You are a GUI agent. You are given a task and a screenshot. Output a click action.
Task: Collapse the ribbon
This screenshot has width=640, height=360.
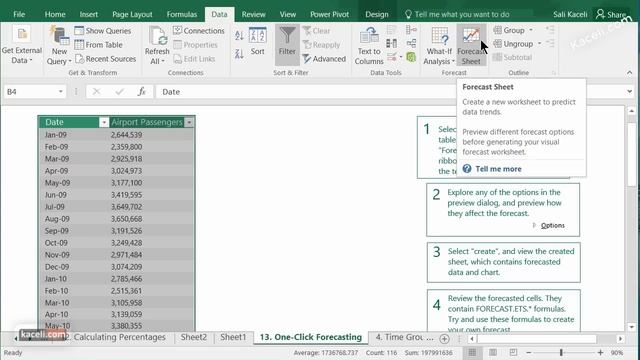(x=629, y=73)
